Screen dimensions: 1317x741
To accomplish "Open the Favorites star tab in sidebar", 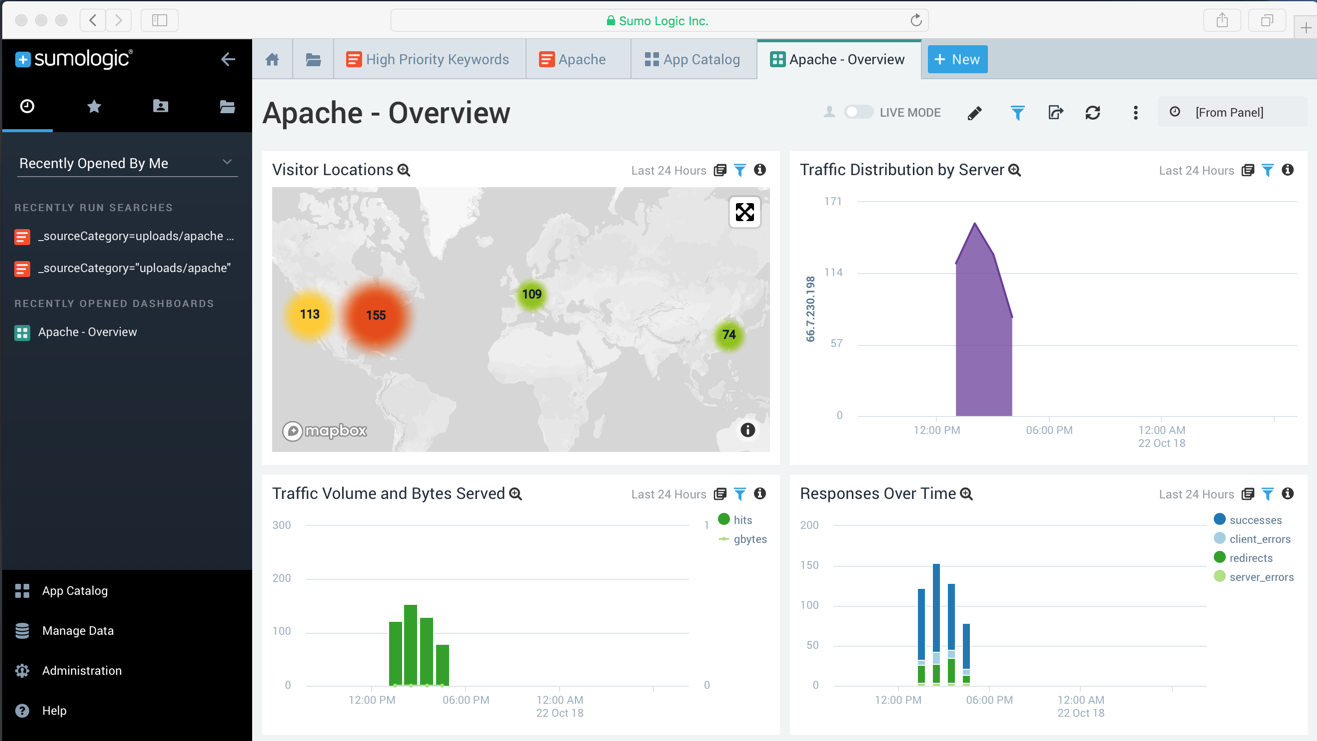I will click(94, 106).
